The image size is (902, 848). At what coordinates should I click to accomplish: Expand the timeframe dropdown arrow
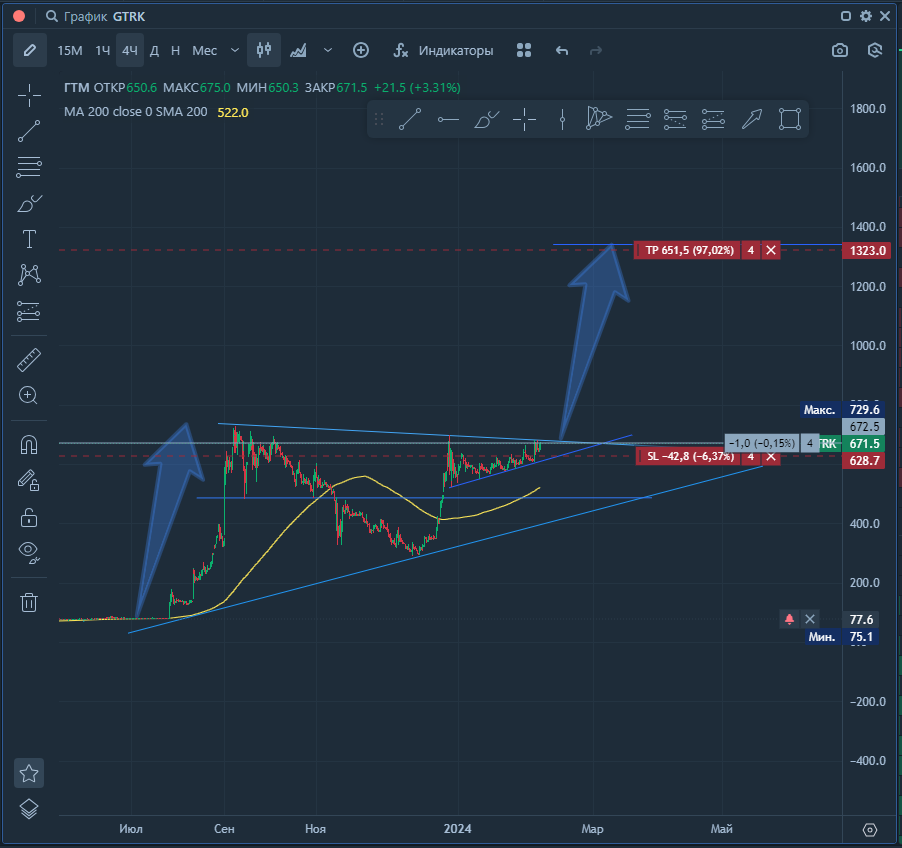[235, 51]
